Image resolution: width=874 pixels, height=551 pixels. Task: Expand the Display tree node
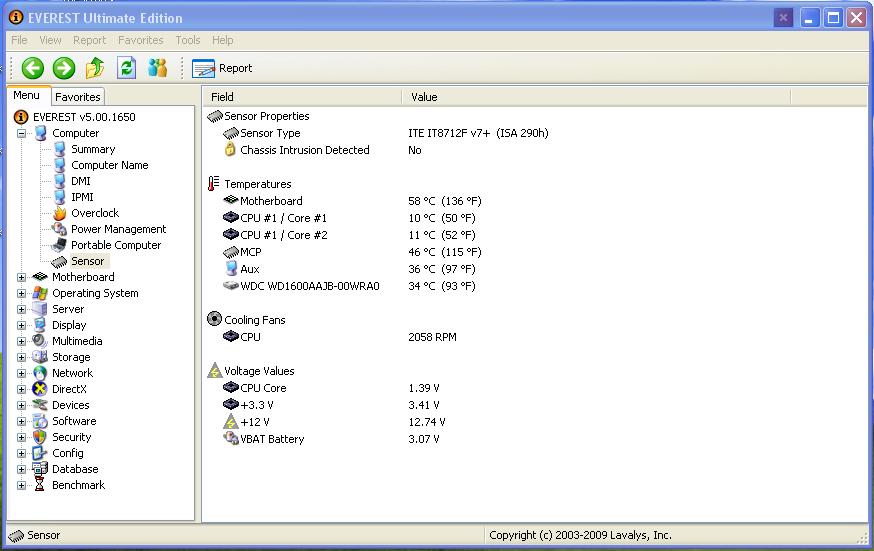[x=21, y=325]
